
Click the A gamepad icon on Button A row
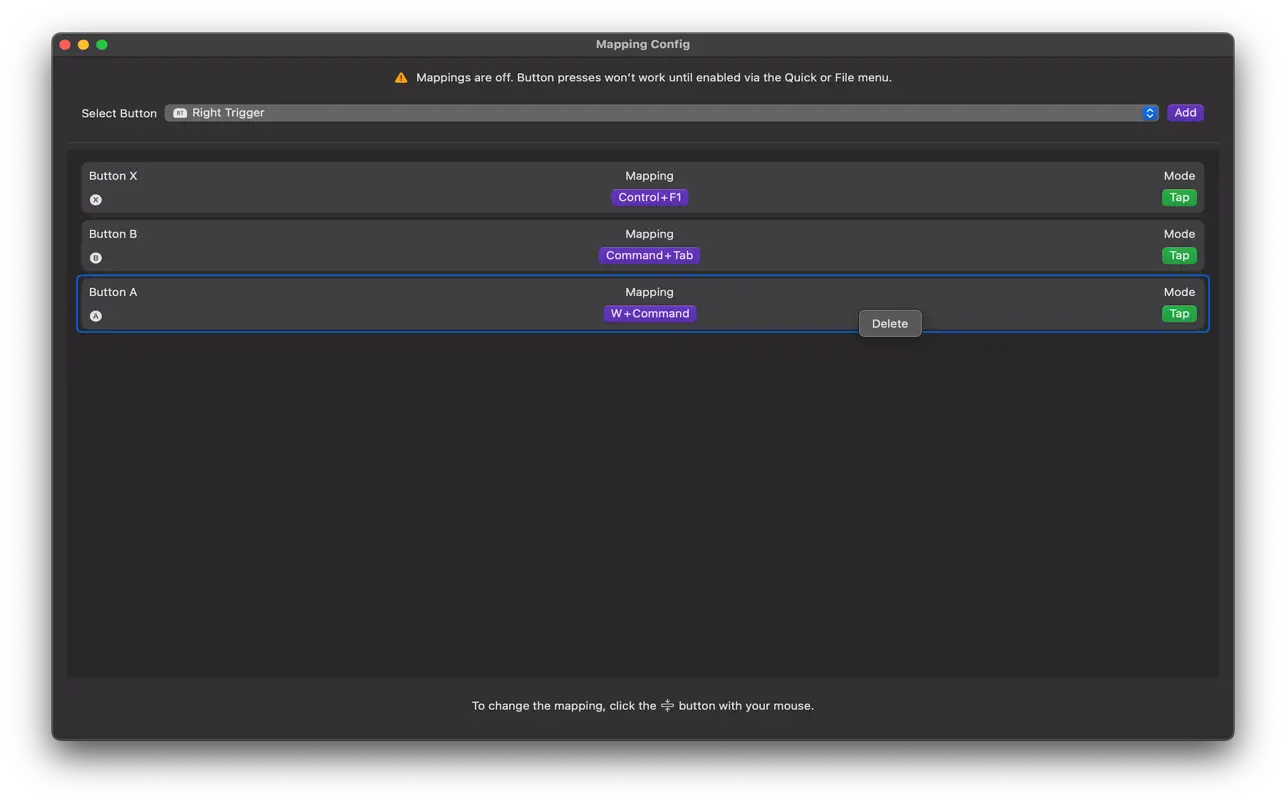click(95, 315)
